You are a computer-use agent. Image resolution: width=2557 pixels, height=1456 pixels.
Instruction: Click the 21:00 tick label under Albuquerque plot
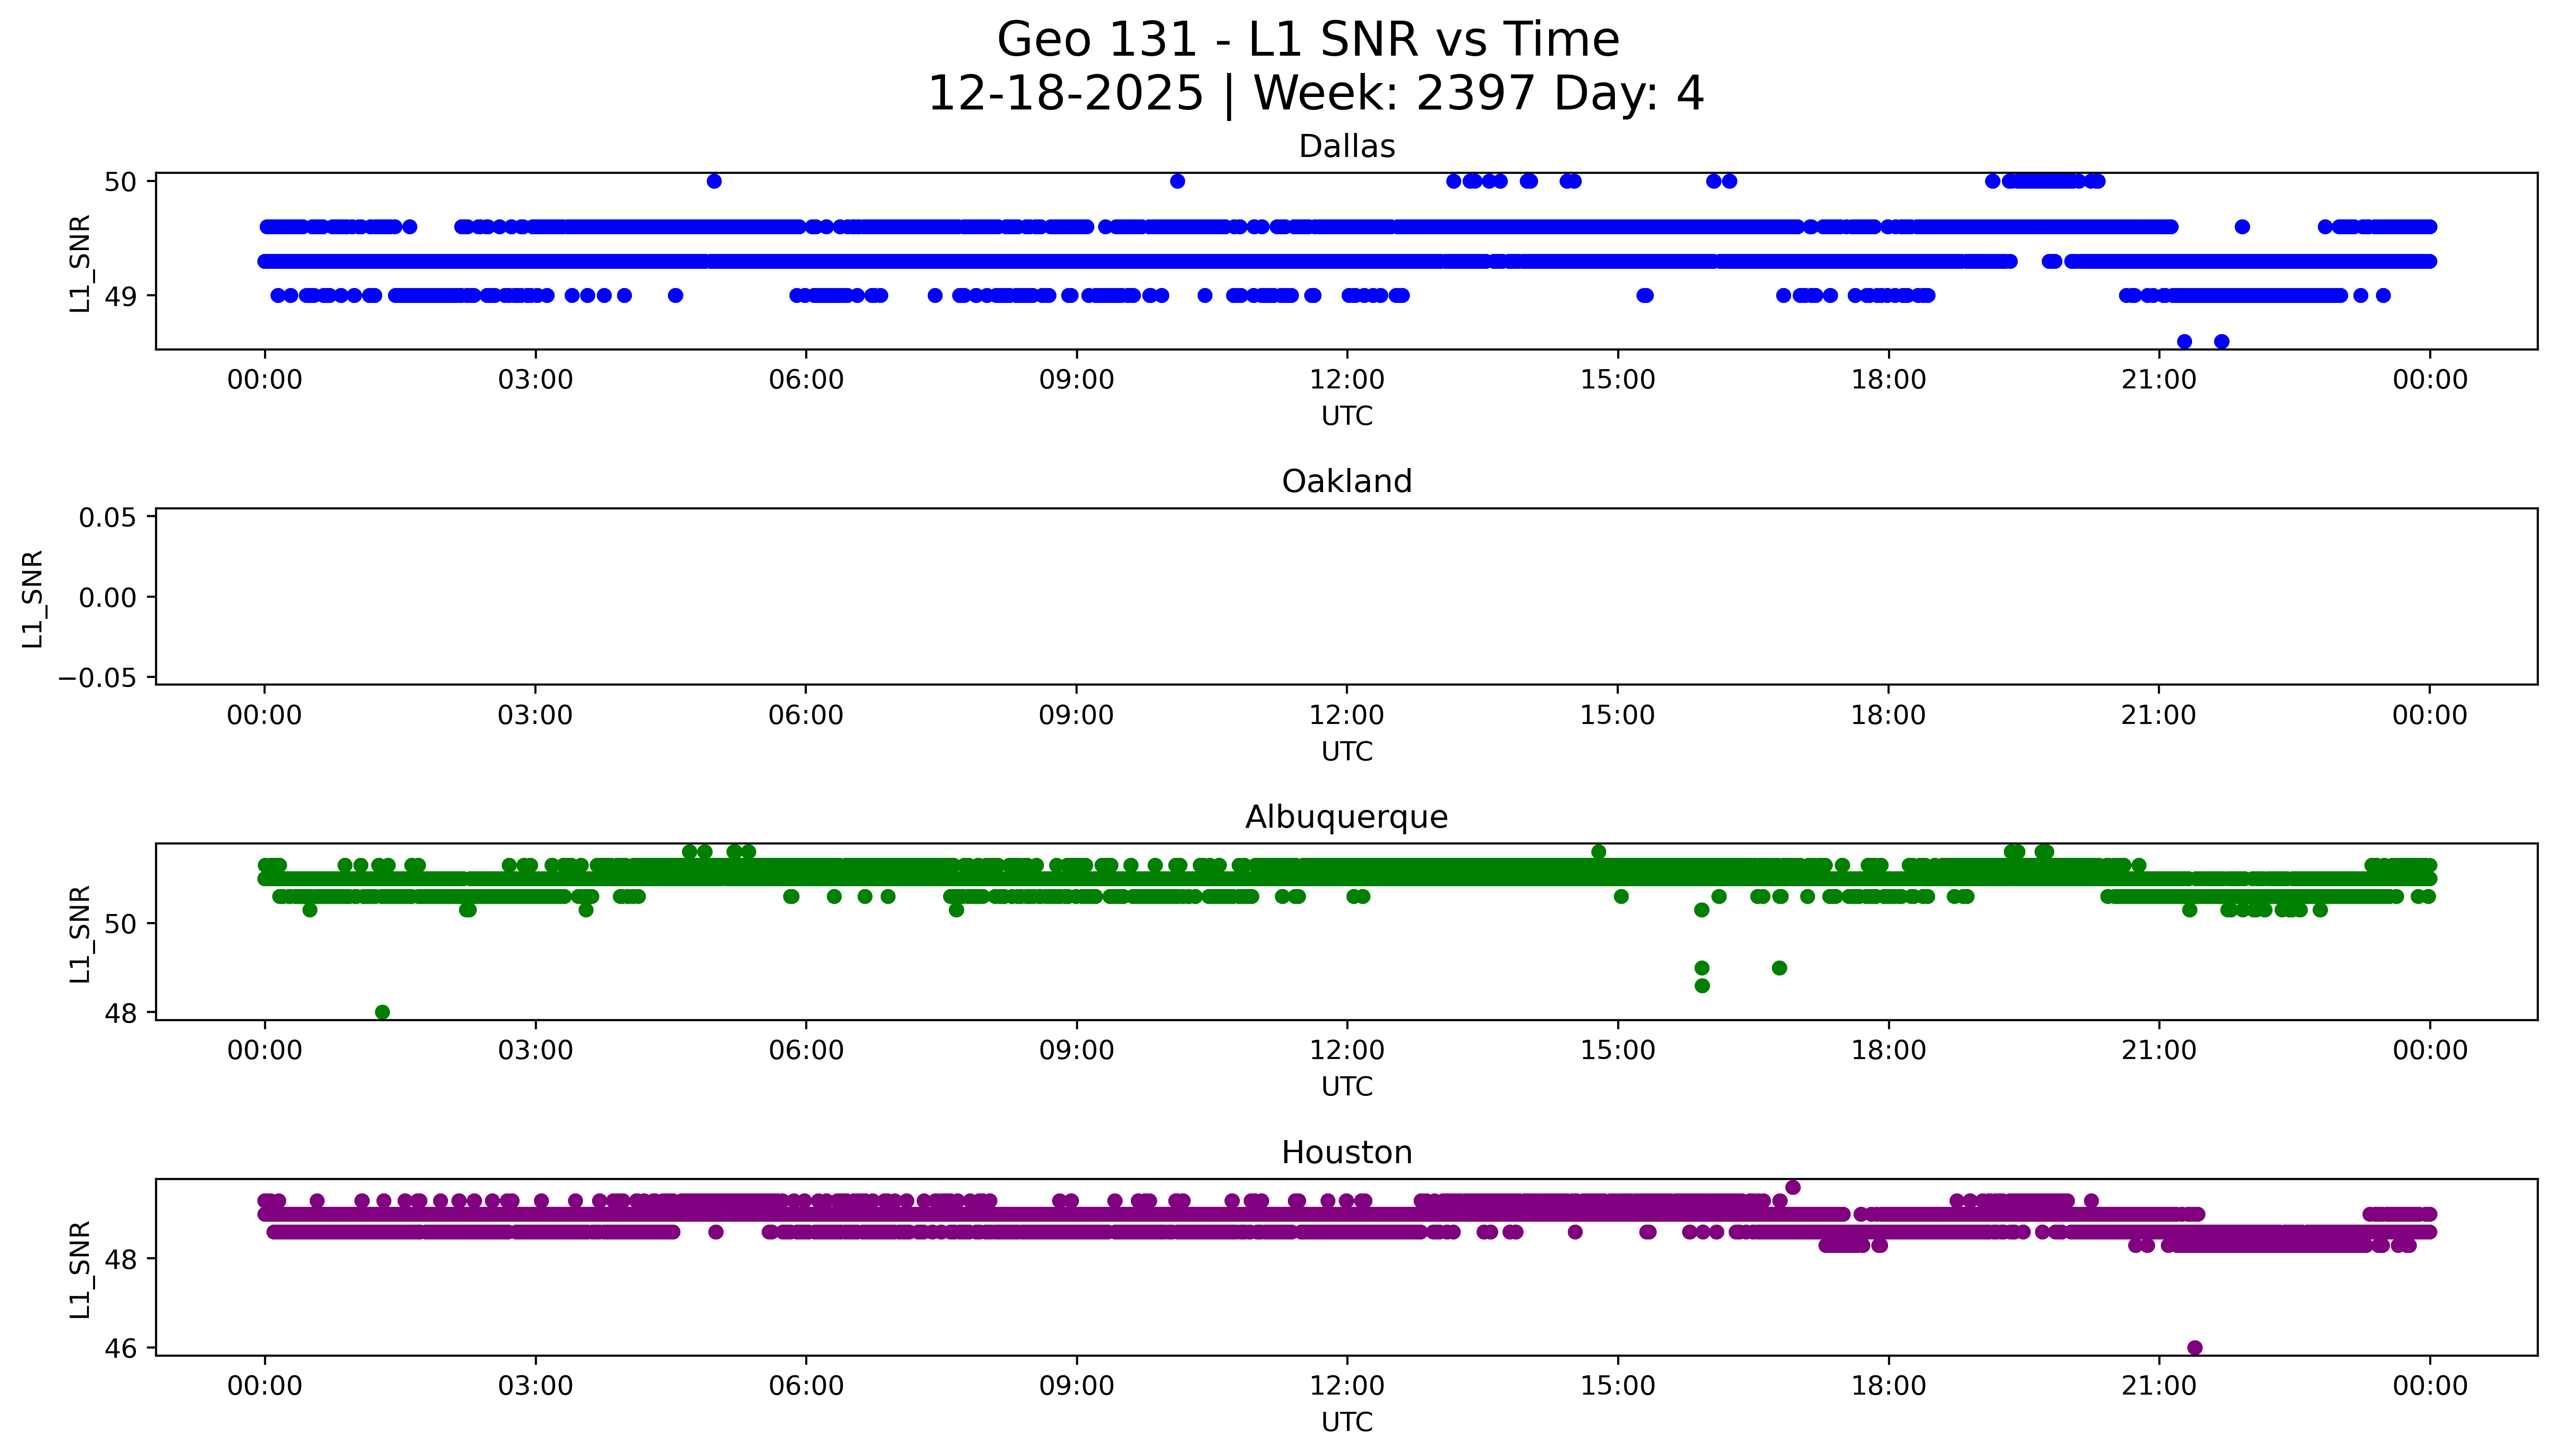coord(2158,1051)
